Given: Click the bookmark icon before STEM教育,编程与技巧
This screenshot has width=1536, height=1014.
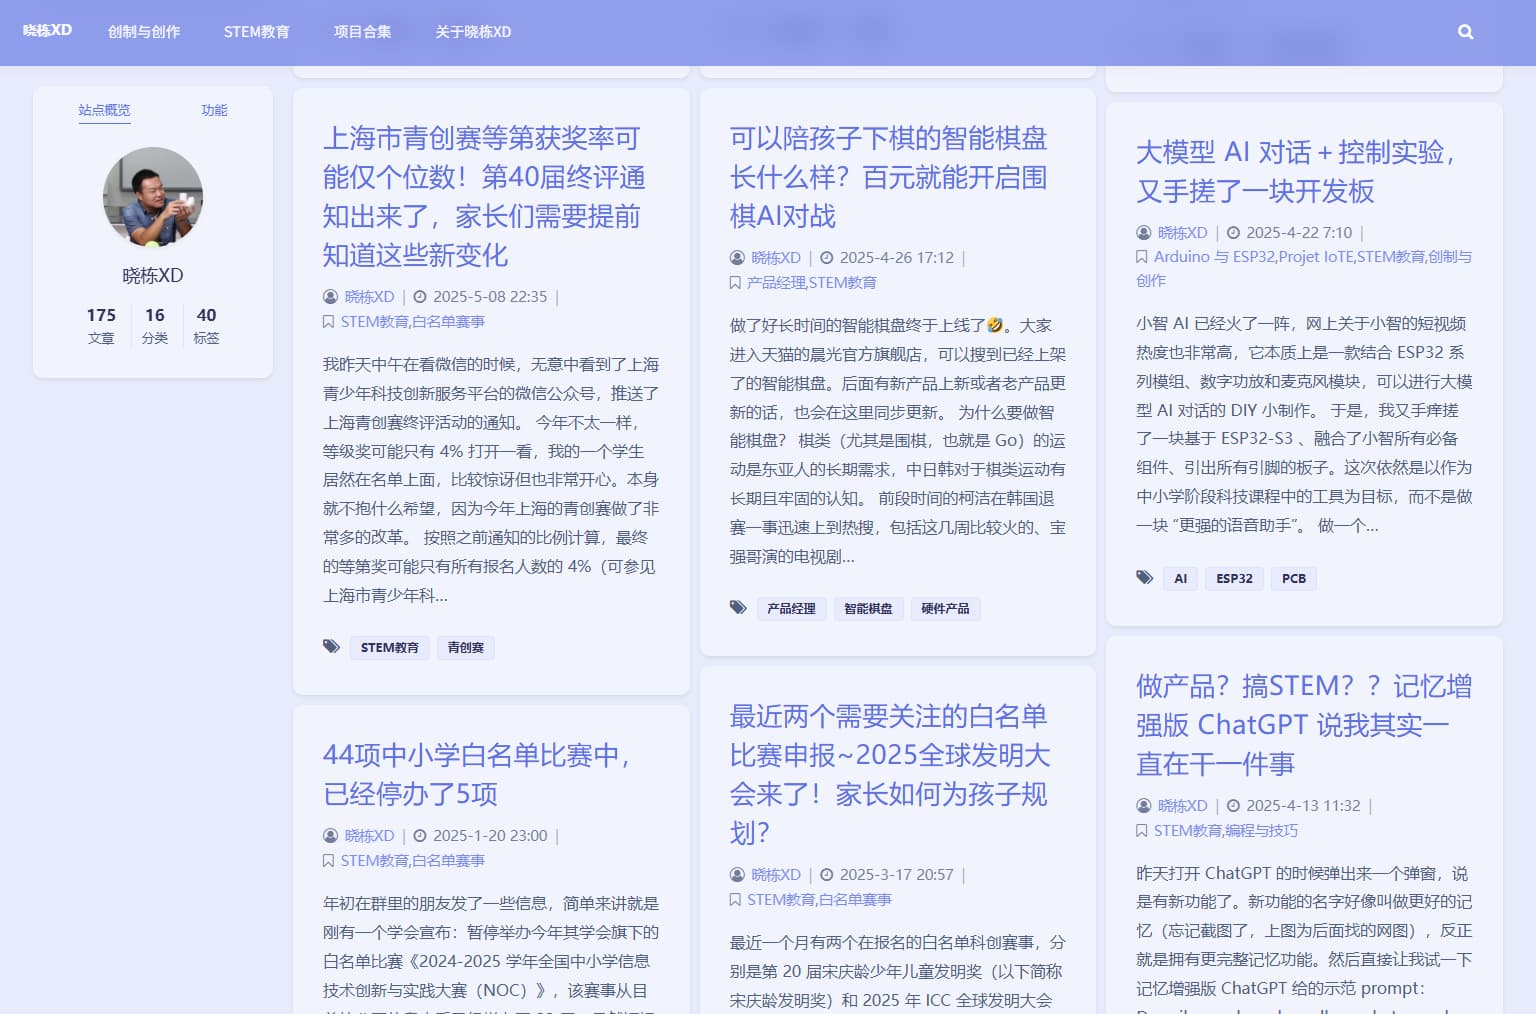Looking at the screenshot, I should 1143,830.
